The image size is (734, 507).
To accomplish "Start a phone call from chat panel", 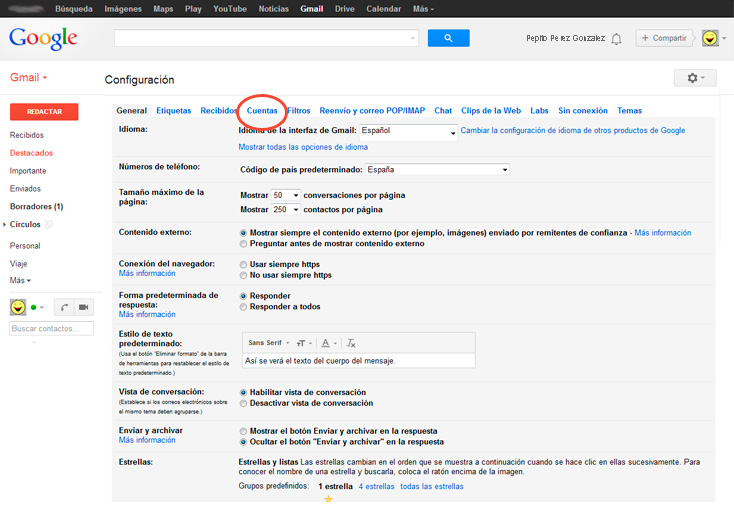I will (64, 307).
